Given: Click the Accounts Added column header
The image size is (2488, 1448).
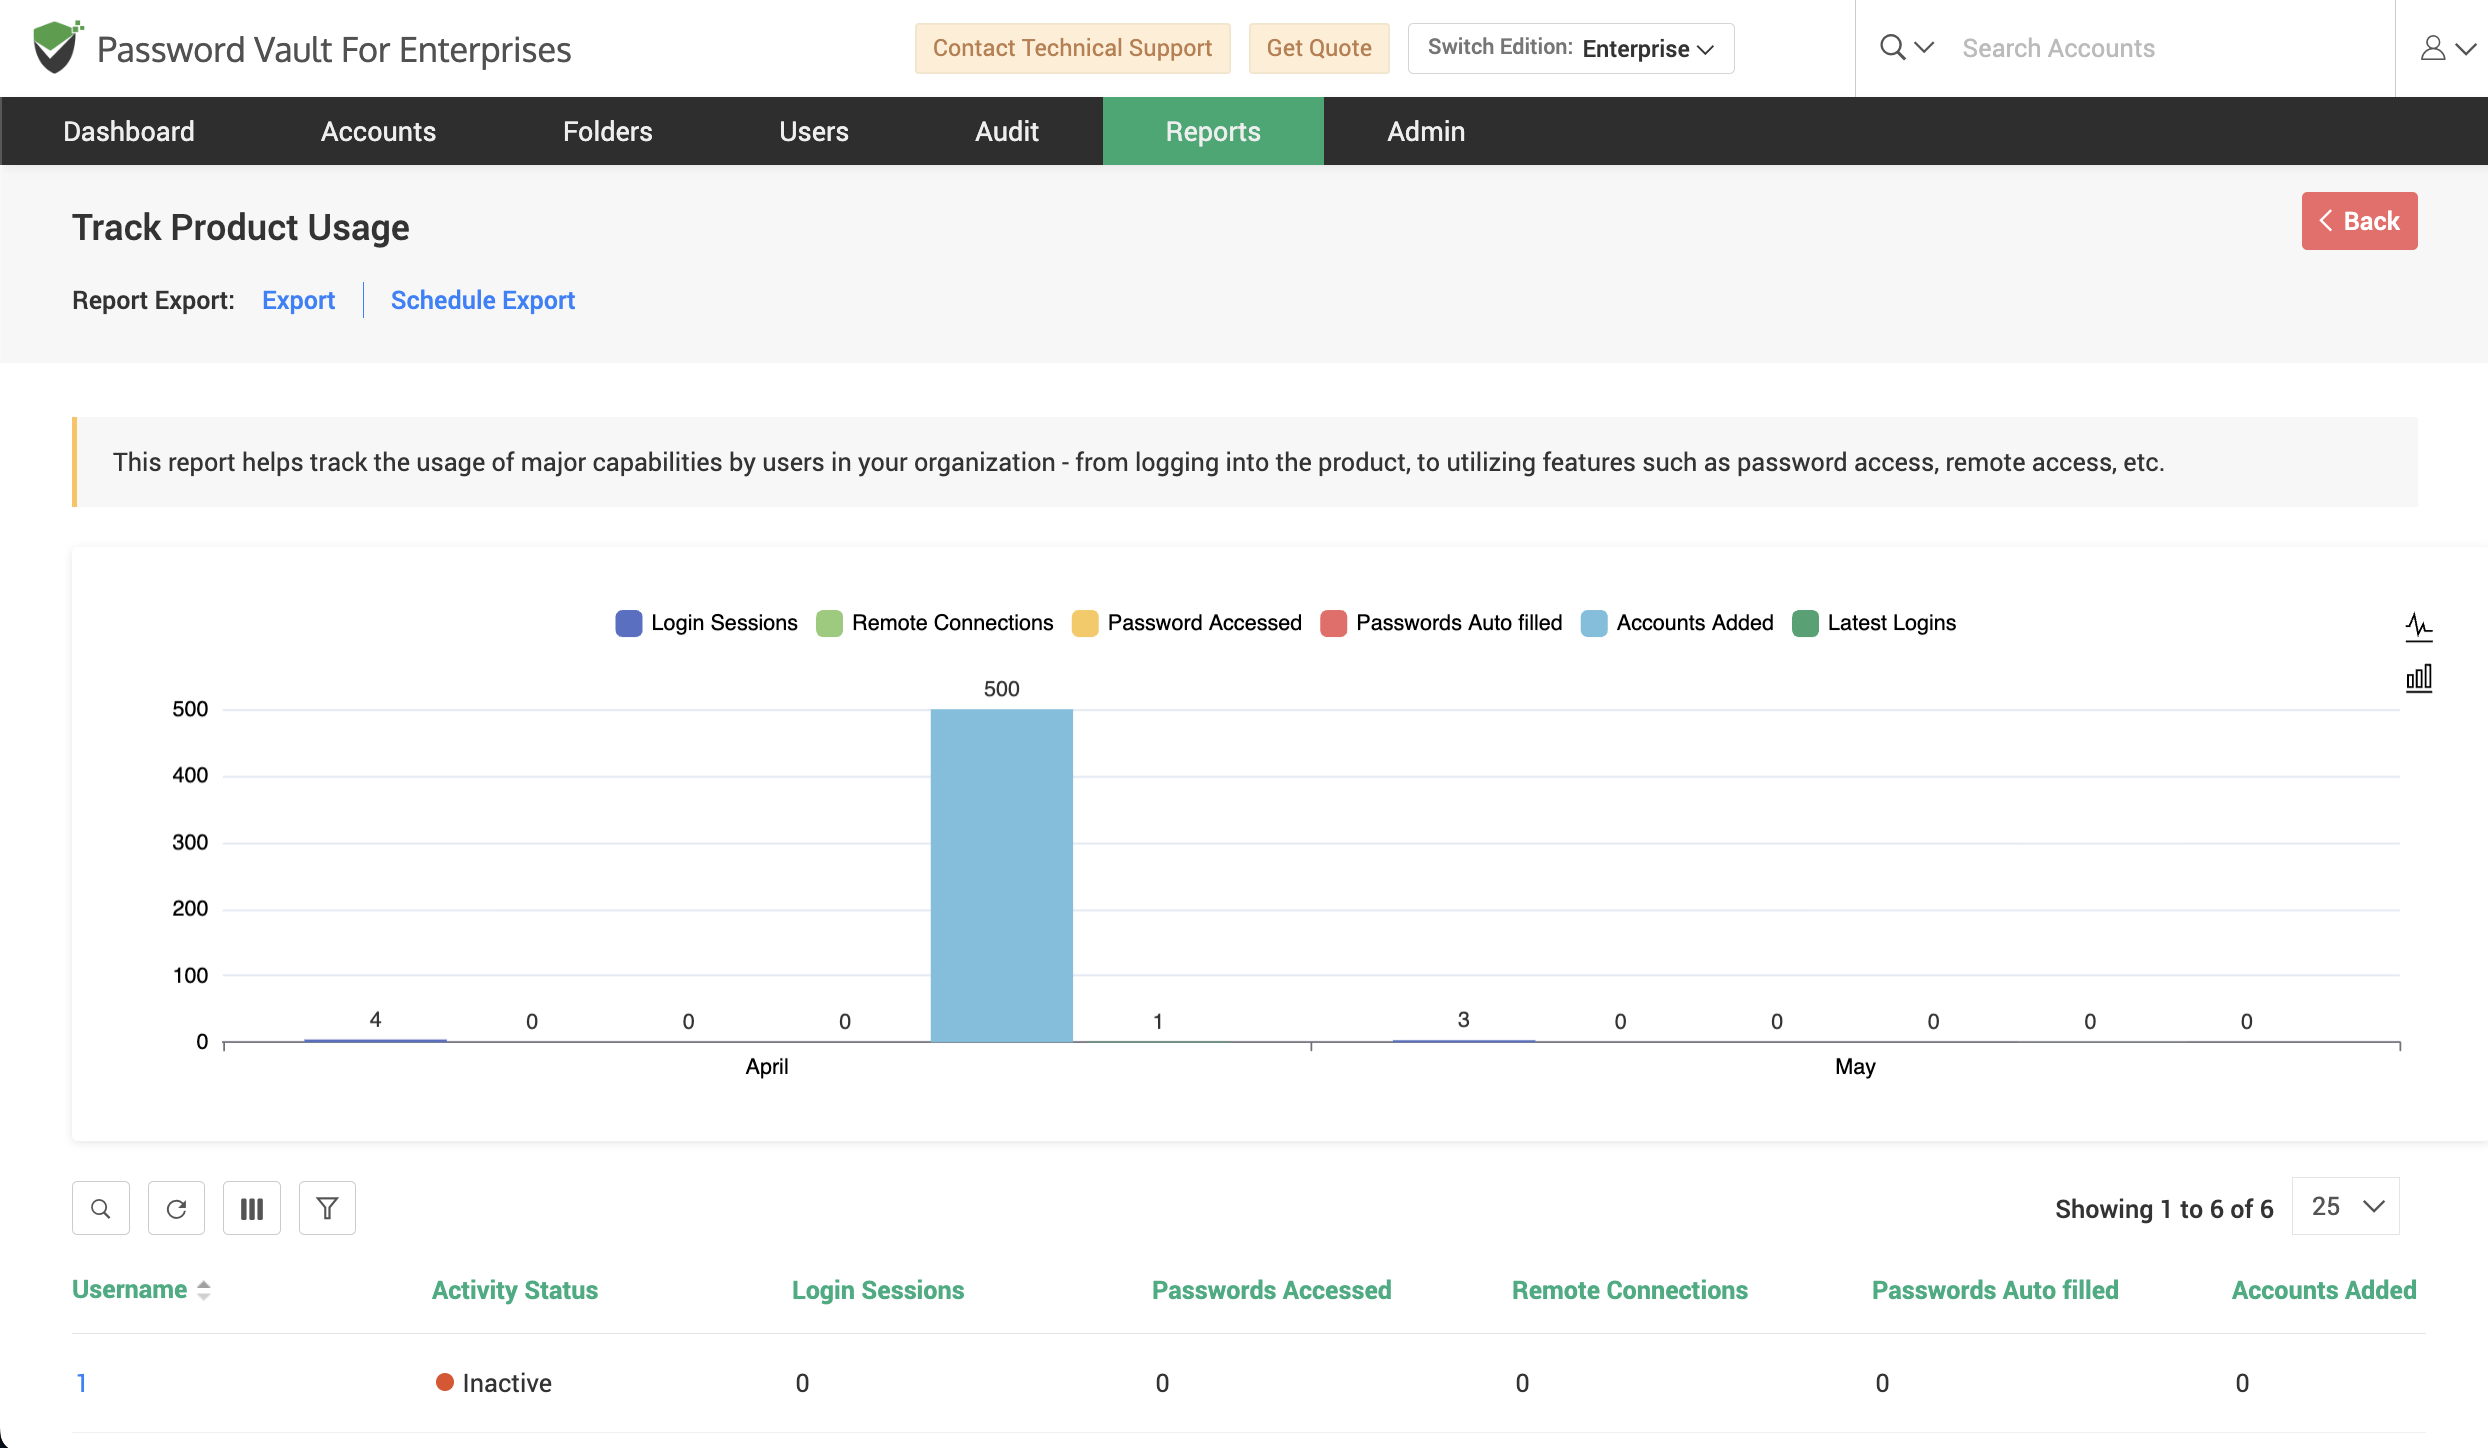Looking at the screenshot, I should pos(2324,1290).
